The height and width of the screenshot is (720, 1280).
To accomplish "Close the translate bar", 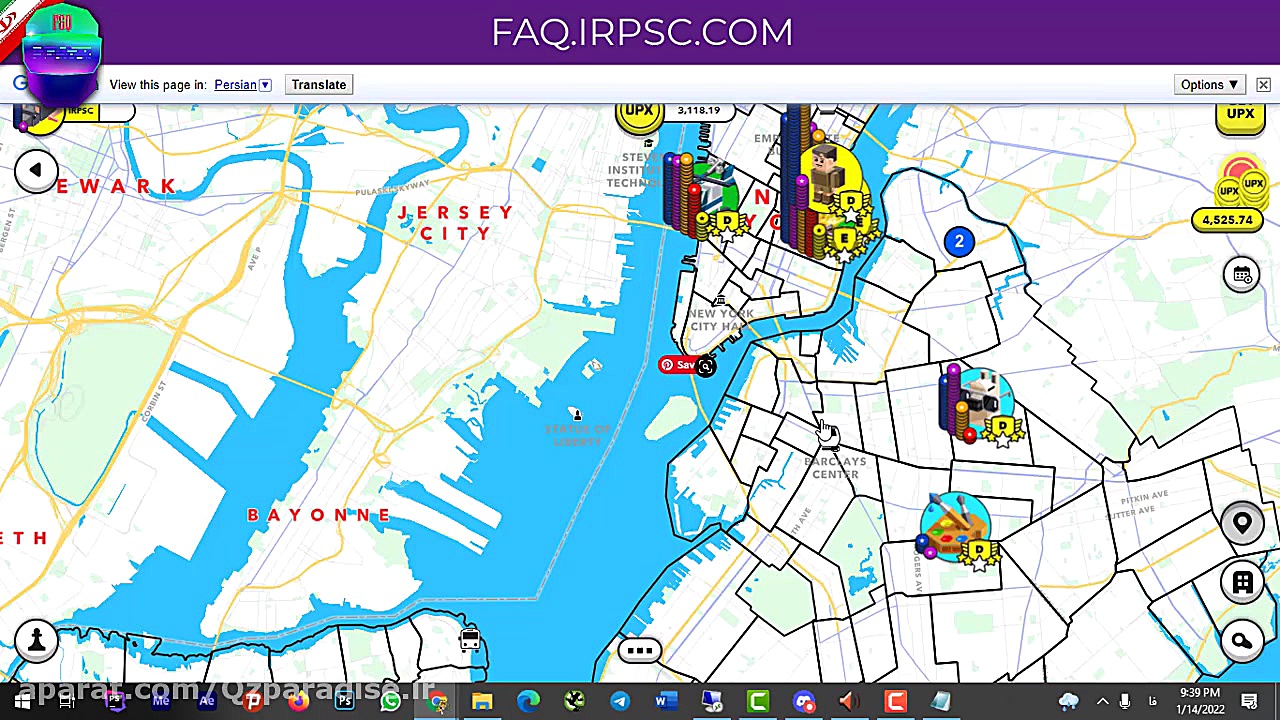I will coord(1263,85).
